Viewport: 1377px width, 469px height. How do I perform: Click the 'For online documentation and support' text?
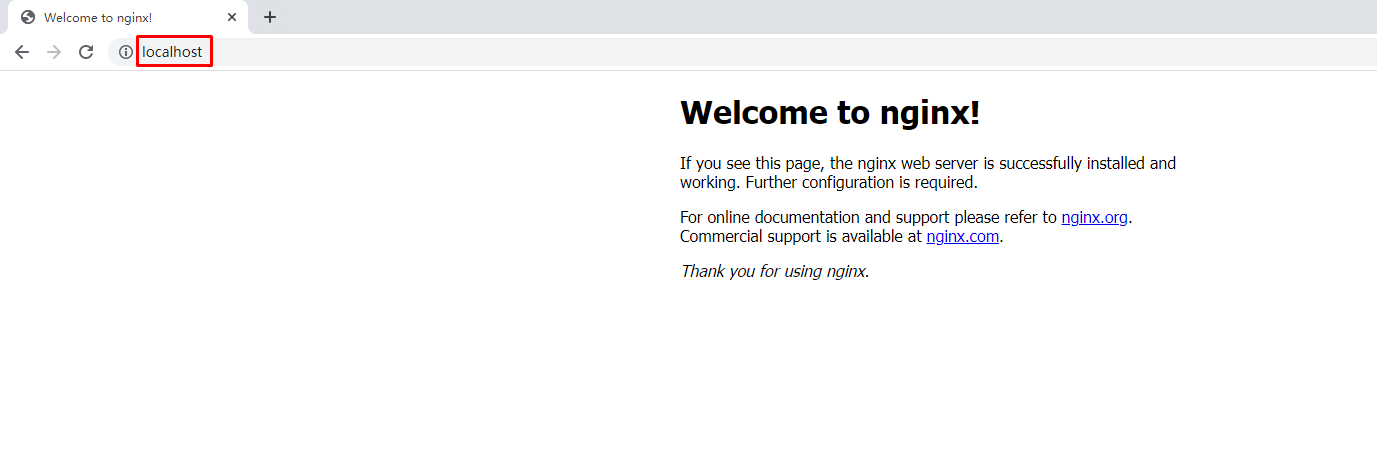(x=814, y=217)
